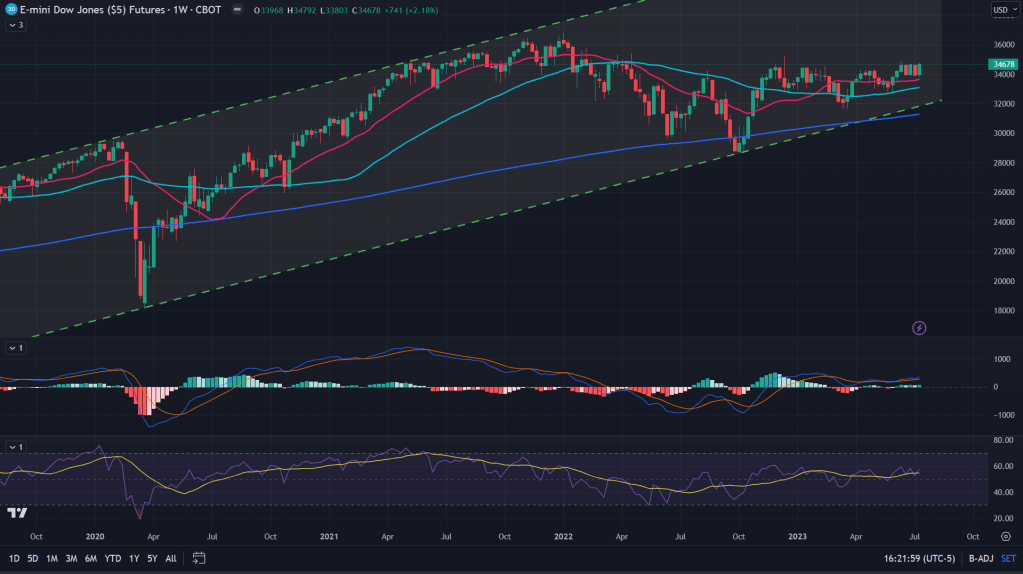Screen dimensions: 1023x574
Task: Click the 16:21:59 (UTC-5) timezone clock
Action: click(x=919, y=557)
